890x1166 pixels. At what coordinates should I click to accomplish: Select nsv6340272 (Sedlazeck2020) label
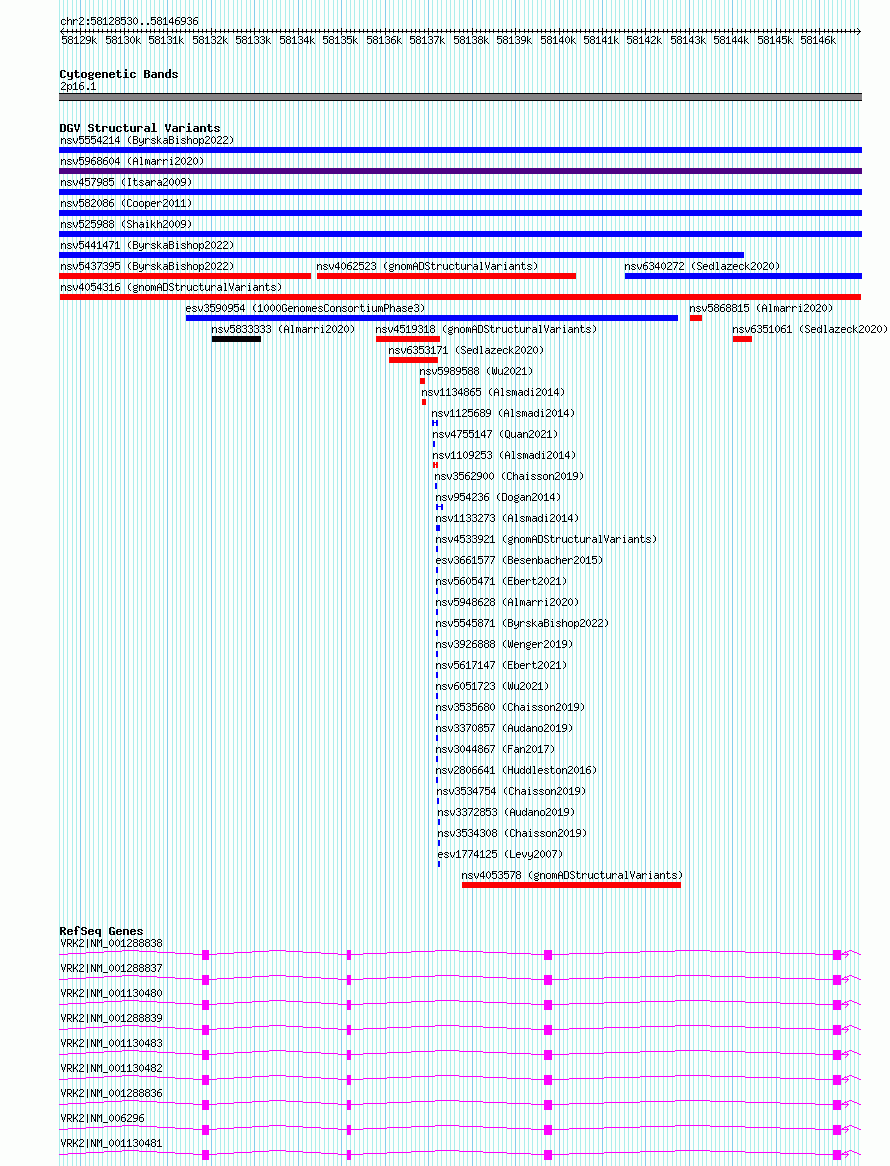tap(703, 266)
